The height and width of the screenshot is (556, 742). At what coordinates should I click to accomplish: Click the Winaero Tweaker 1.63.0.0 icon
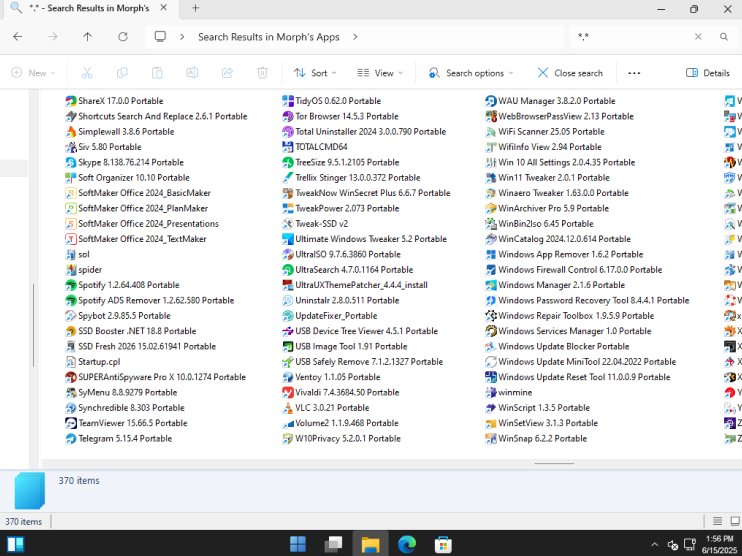click(491, 193)
